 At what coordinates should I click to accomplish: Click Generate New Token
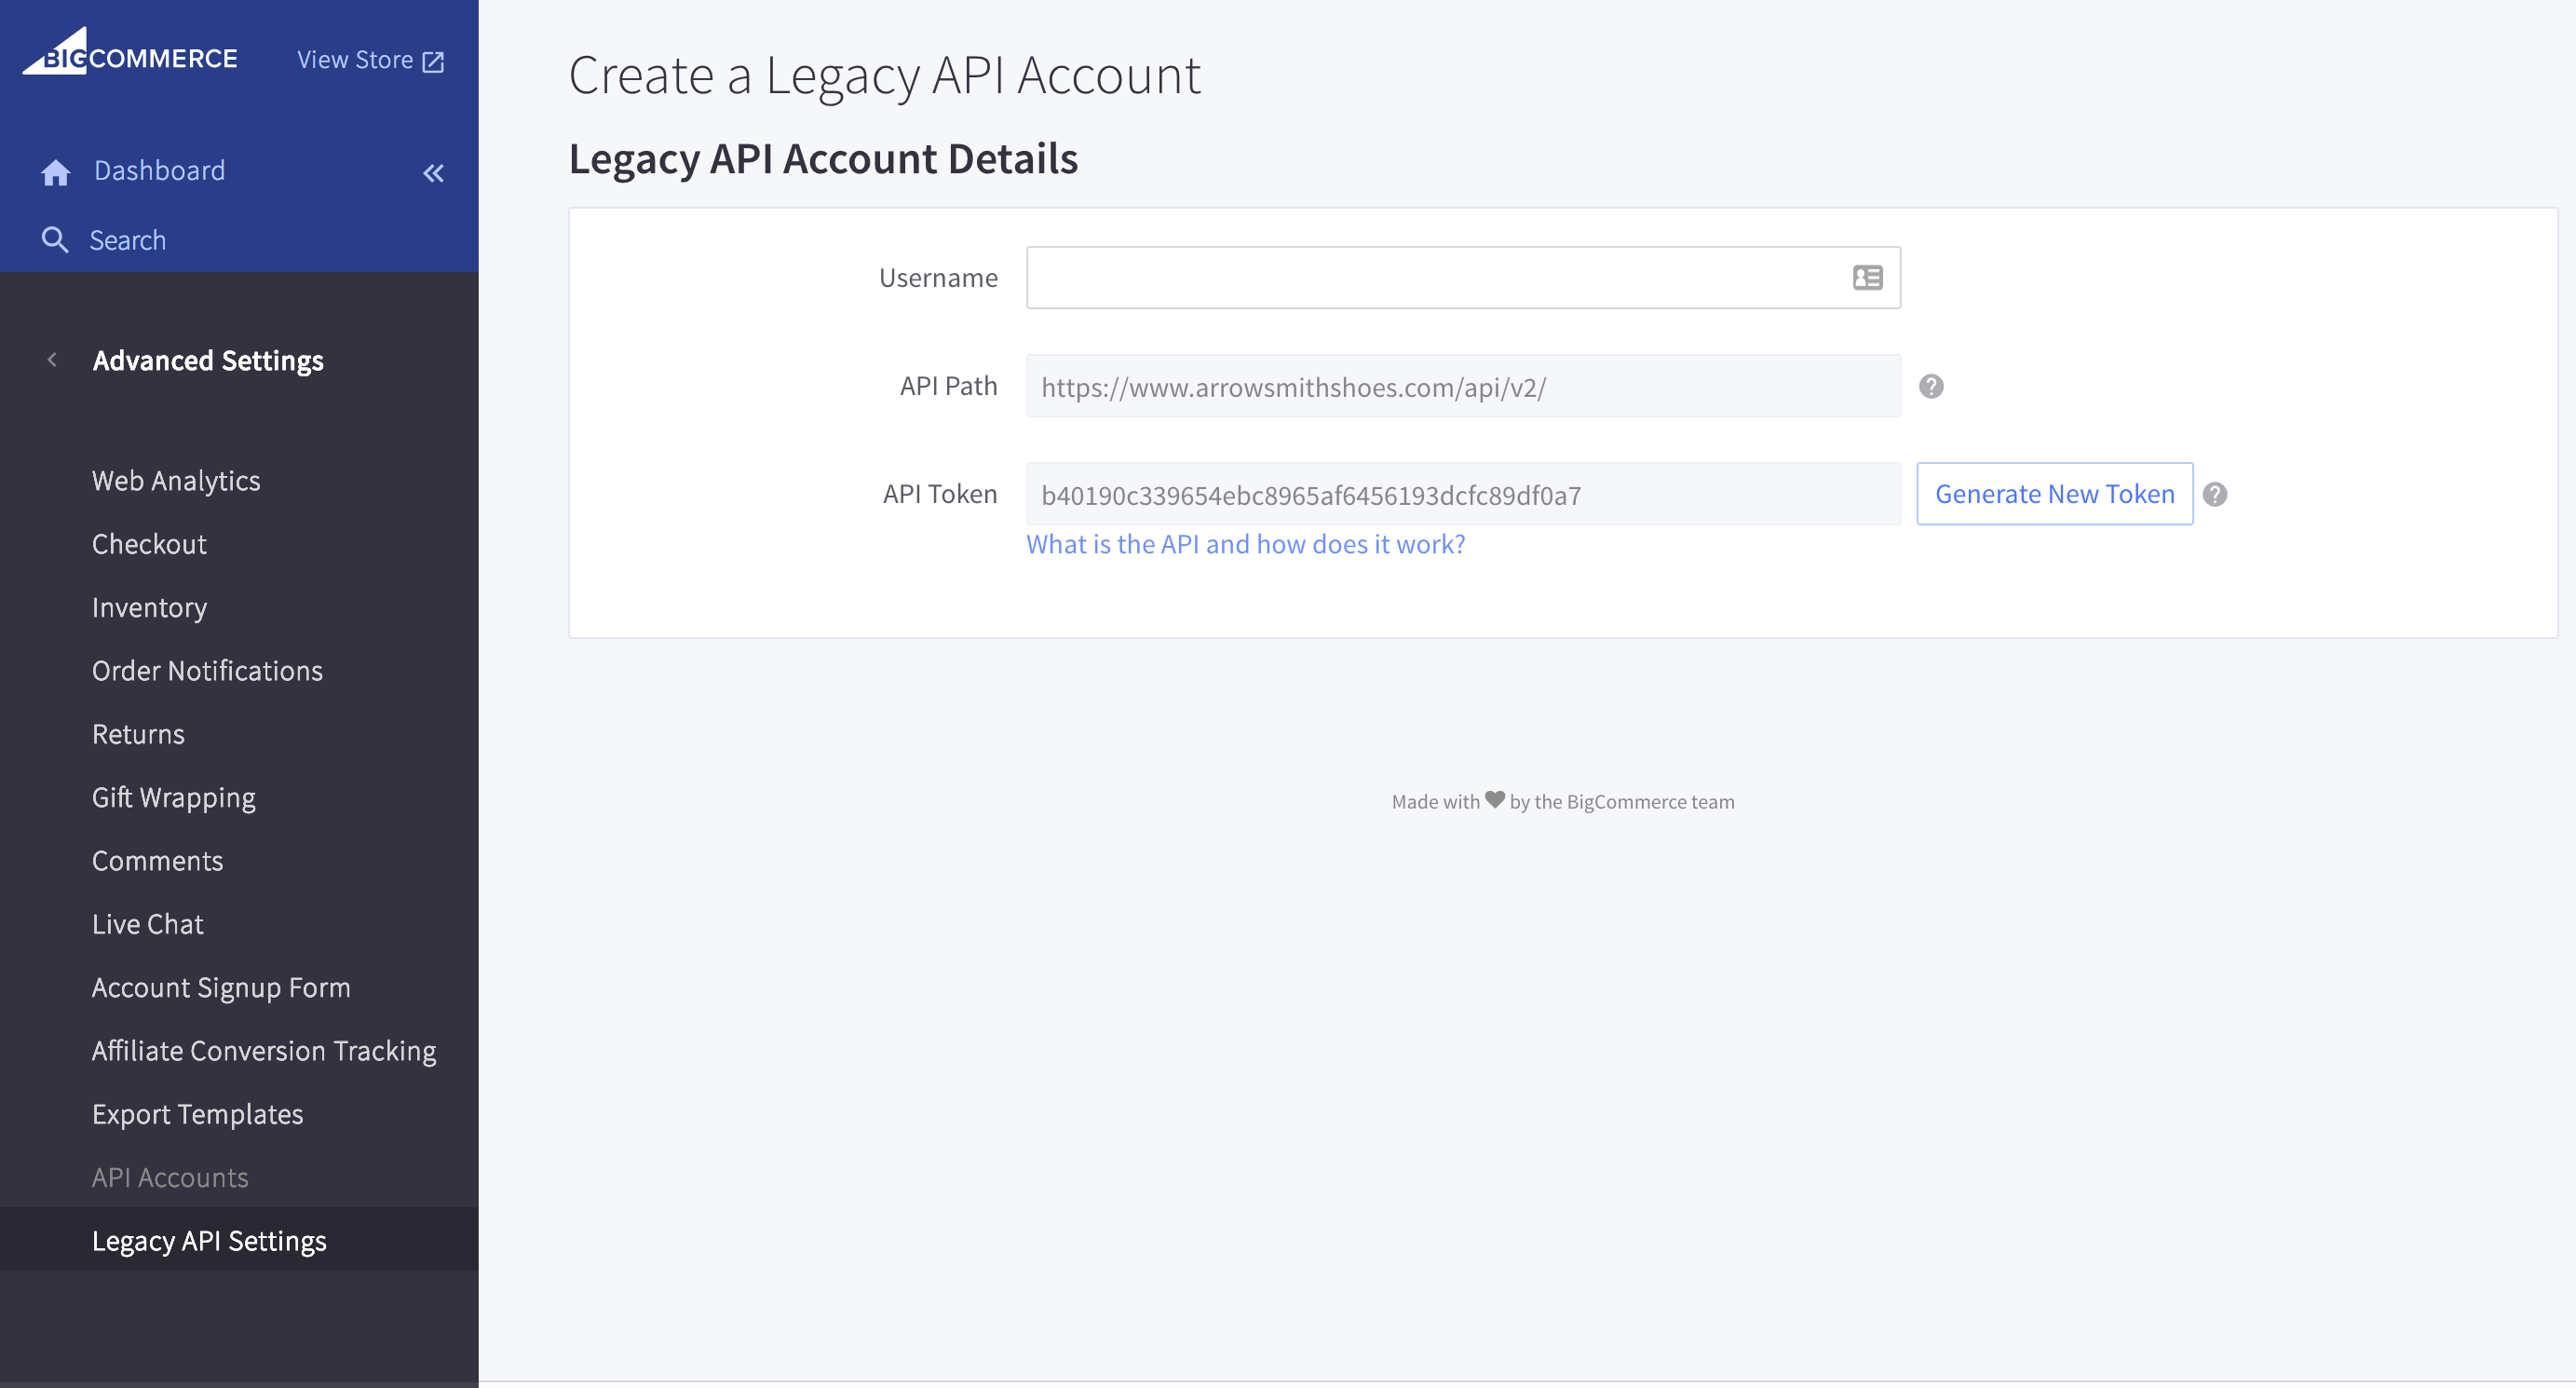(x=2054, y=493)
